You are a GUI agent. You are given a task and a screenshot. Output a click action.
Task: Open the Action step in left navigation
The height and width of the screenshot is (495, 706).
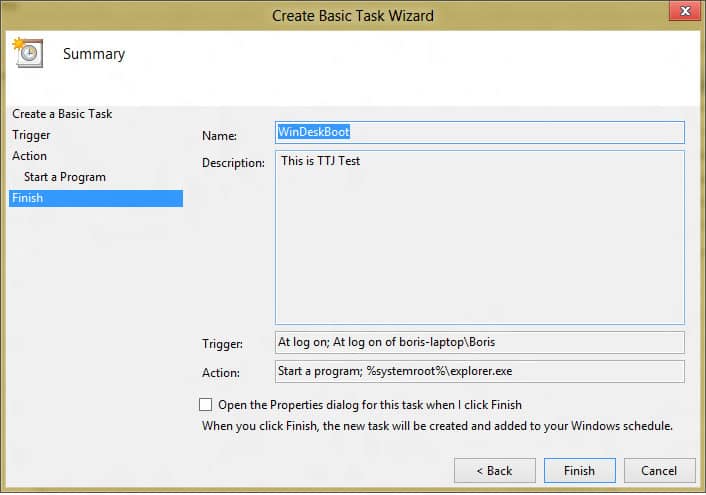(29, 156)
